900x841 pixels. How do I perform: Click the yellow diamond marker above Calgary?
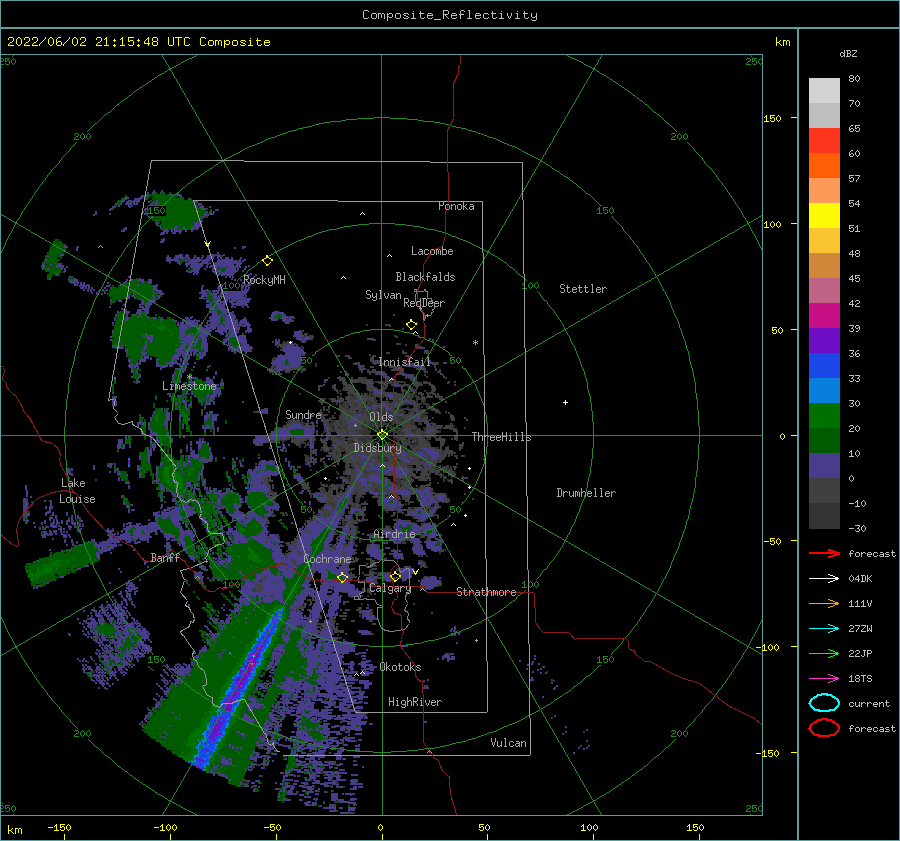pos(395,576)
